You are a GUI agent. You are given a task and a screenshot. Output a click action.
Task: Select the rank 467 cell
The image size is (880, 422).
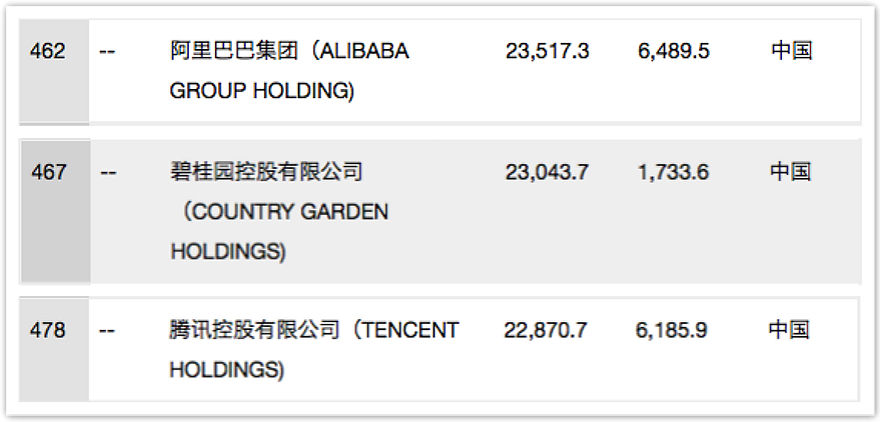click(49, 172)
